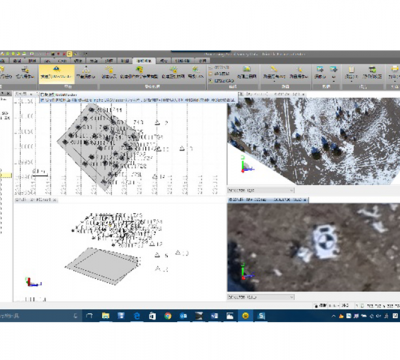Click highlighted quick access toolbar icon
Screen dimensions: 400x360
coord(69,54)
